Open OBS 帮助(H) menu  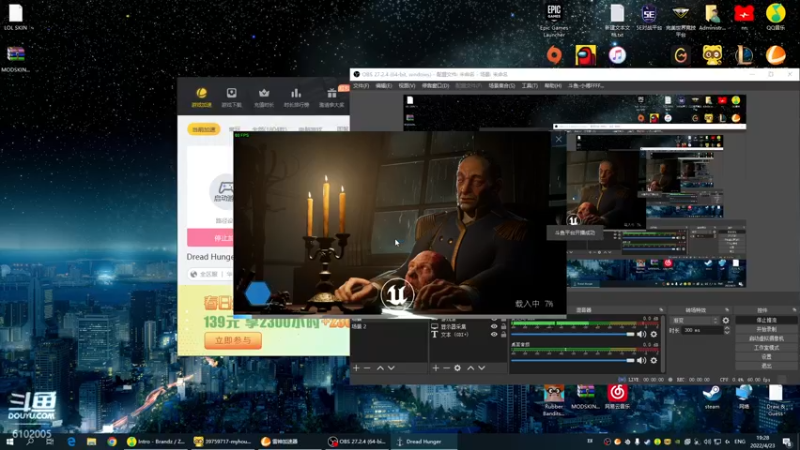553,86
